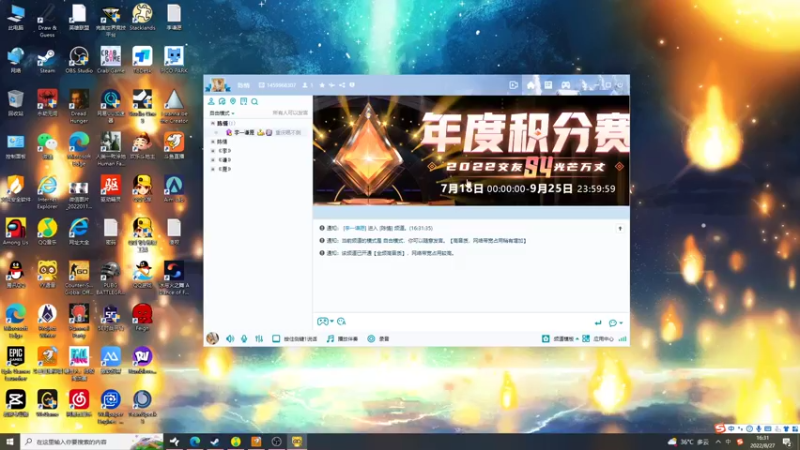Open the home icon in YY header
The image size is (800, 450).
point(531,85)
